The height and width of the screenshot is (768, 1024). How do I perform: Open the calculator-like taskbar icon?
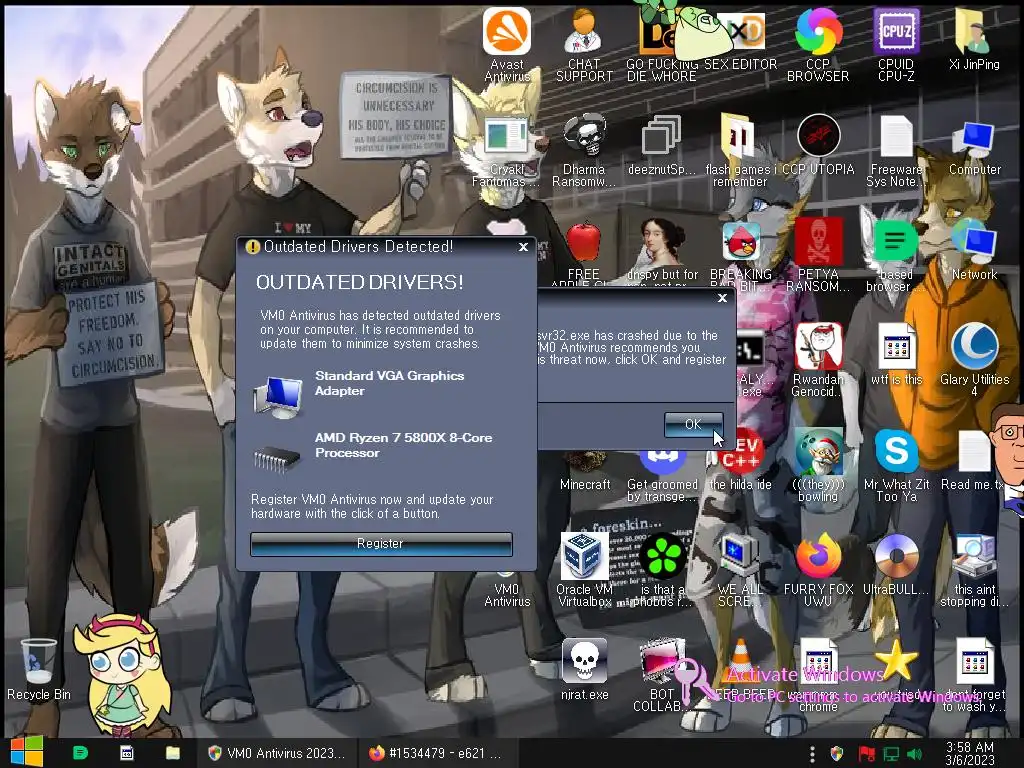click(x=127, y=753)
